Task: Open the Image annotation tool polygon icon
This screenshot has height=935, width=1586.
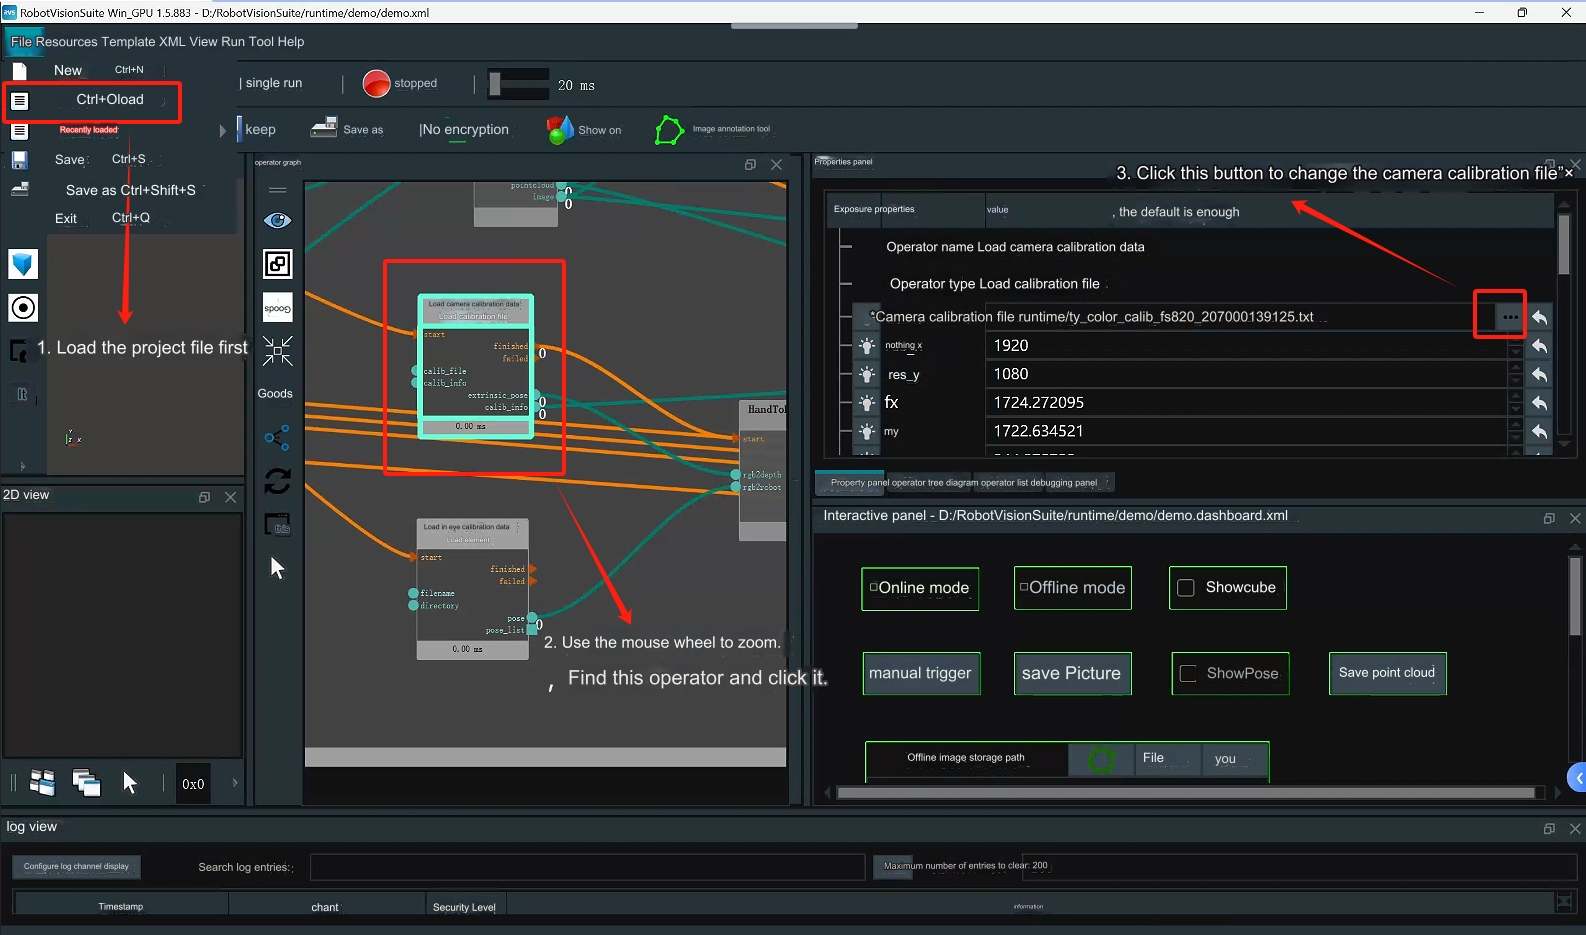Action: point(669,129)
